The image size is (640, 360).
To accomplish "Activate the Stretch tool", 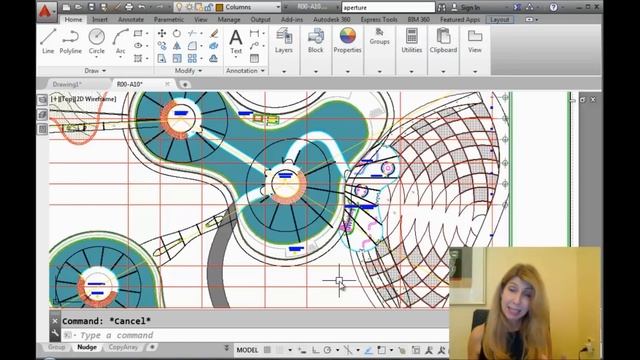I will [x=162, y=58].
